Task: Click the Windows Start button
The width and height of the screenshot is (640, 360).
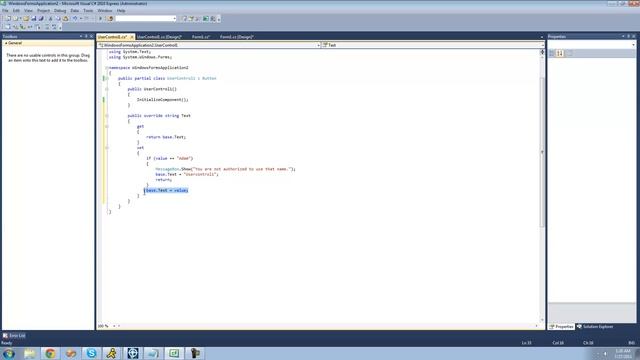Action: [9, 353]
